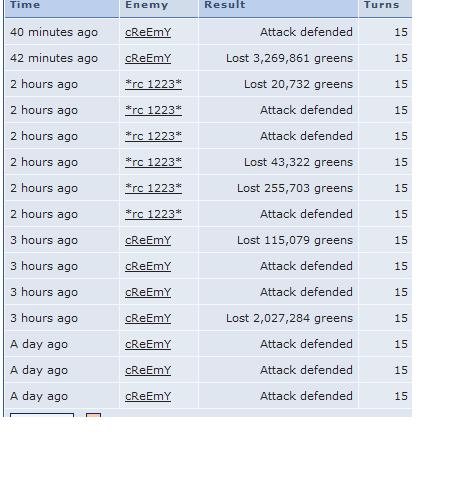Open cReEmY link in last 'A day ago' row

tap(148, 396)
